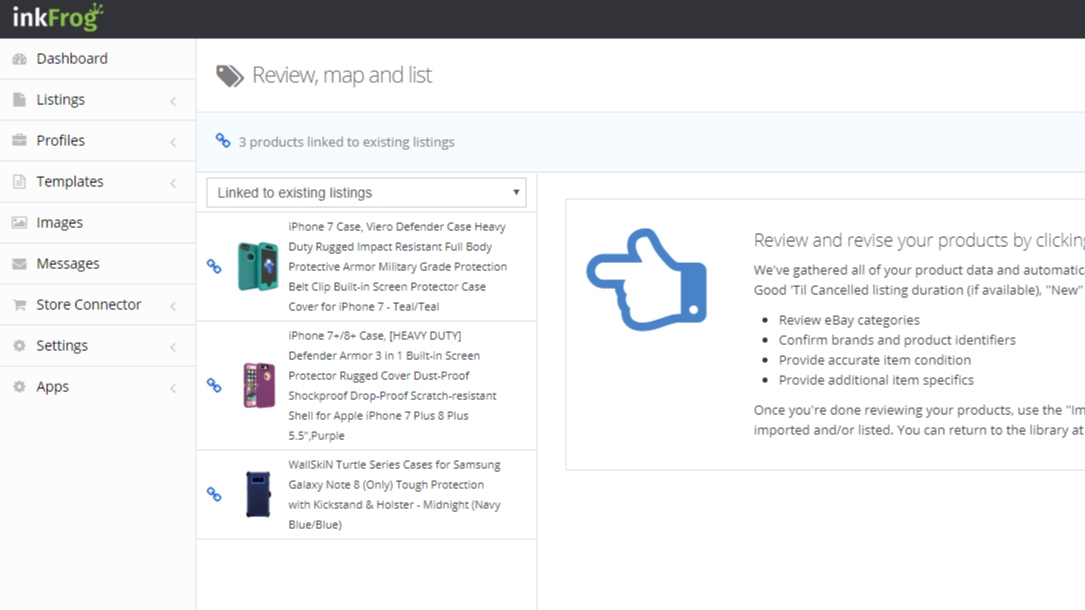
Task: Click '3 products linked to existing listings' text
Action: click(x=347, y=142)
